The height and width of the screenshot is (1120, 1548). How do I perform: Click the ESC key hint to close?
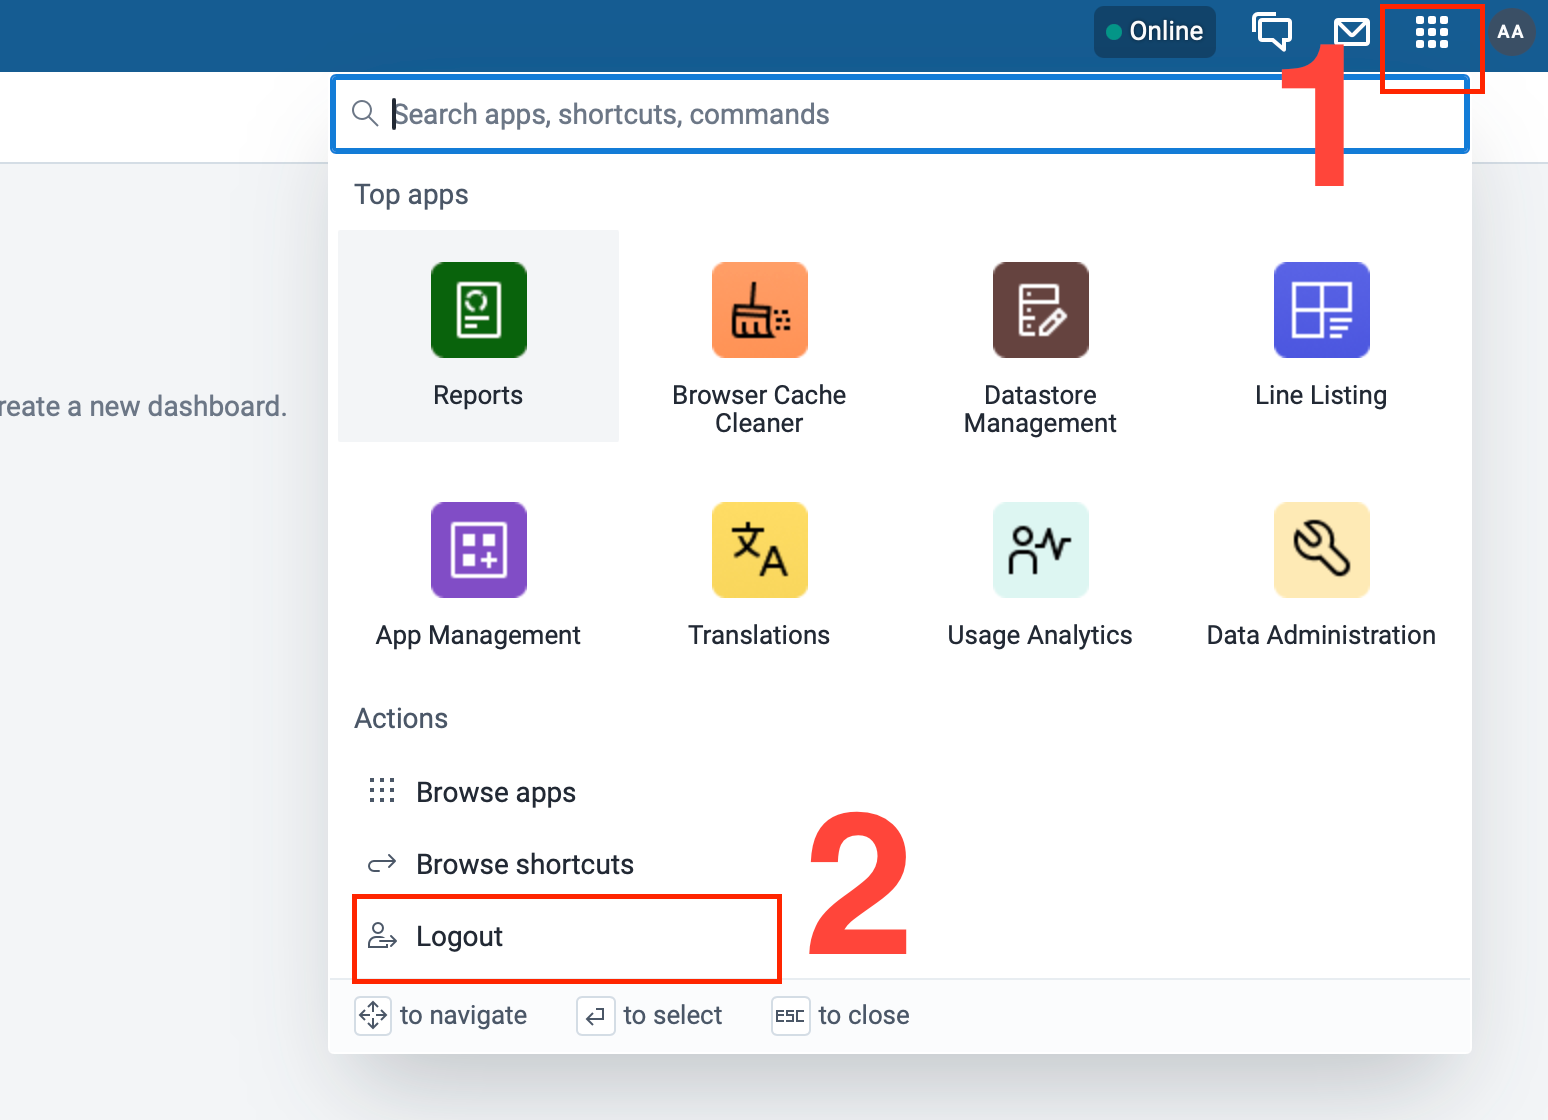pyautogui.click(x=790, y=1016)
